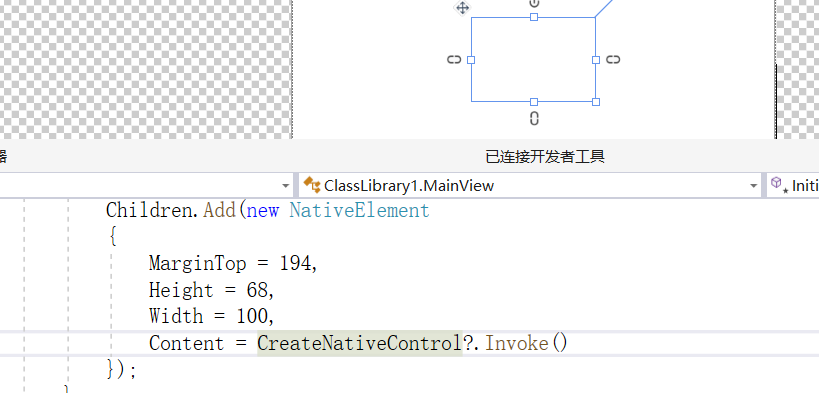Click the Invoke method call in code

(x=517, y=343)
